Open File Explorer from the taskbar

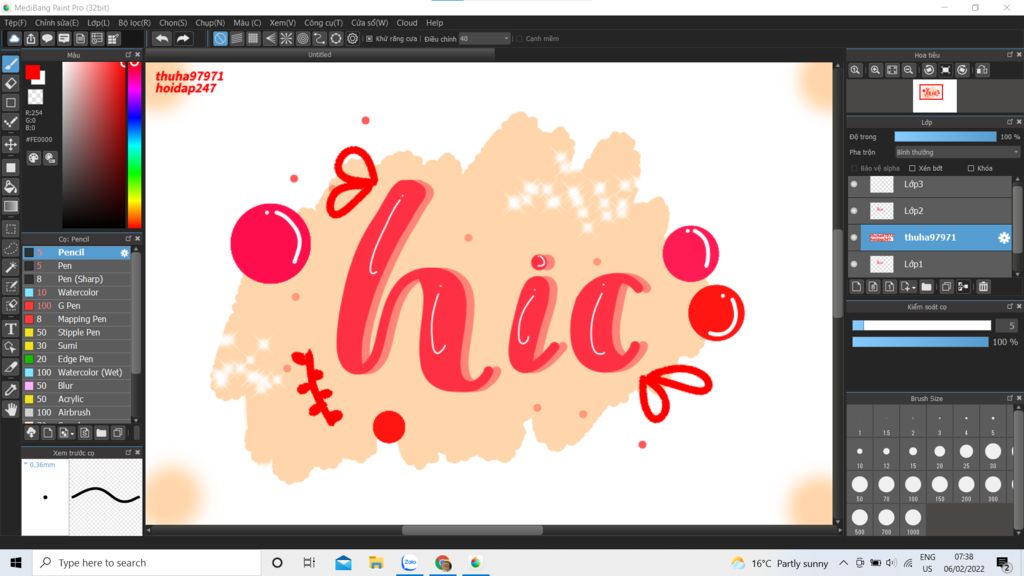[376, 563]
